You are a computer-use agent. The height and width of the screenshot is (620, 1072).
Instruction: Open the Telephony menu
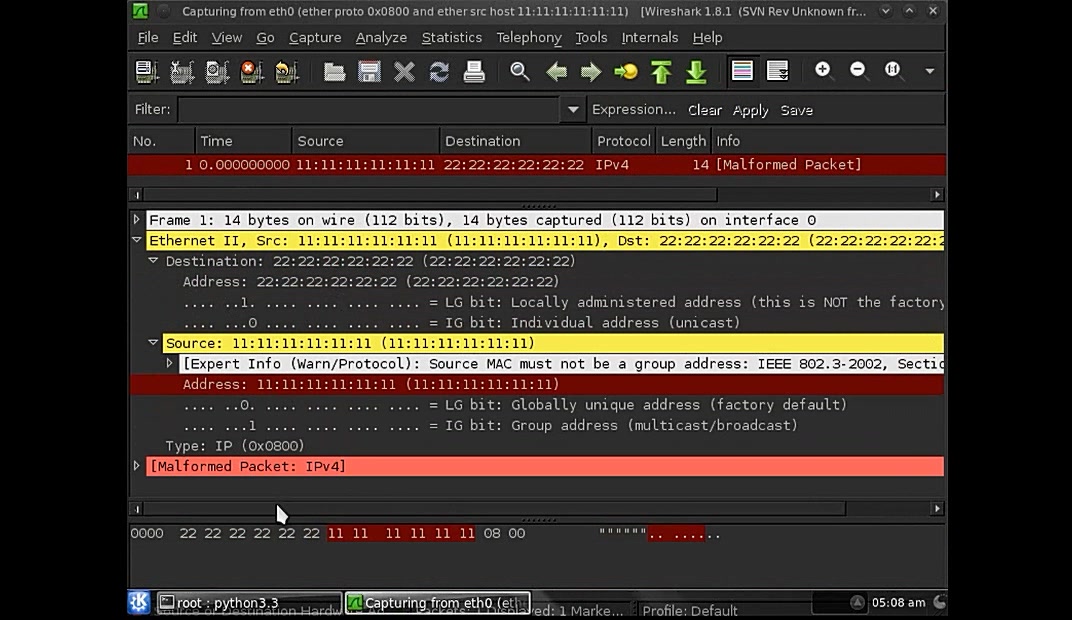pyautogui.click(x=529, y=37)
